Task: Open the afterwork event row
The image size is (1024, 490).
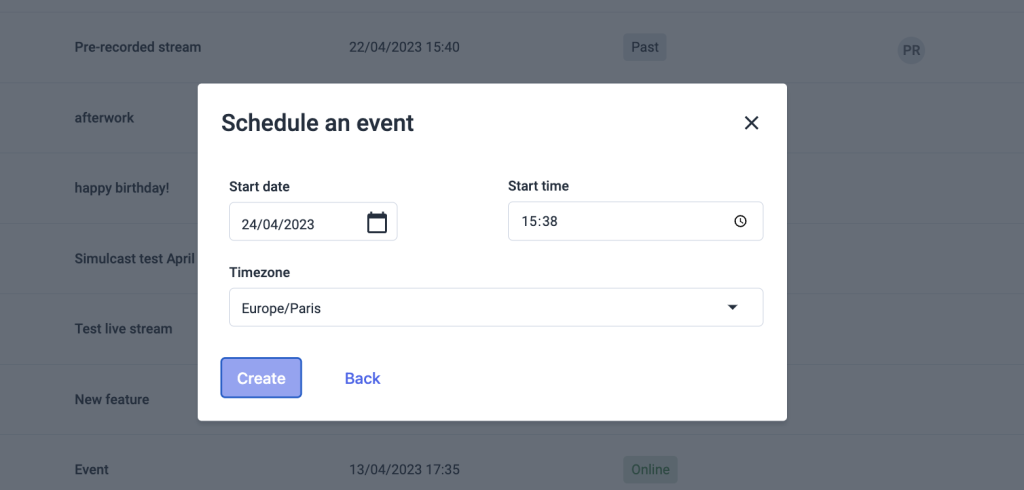Action: point(104,117)
